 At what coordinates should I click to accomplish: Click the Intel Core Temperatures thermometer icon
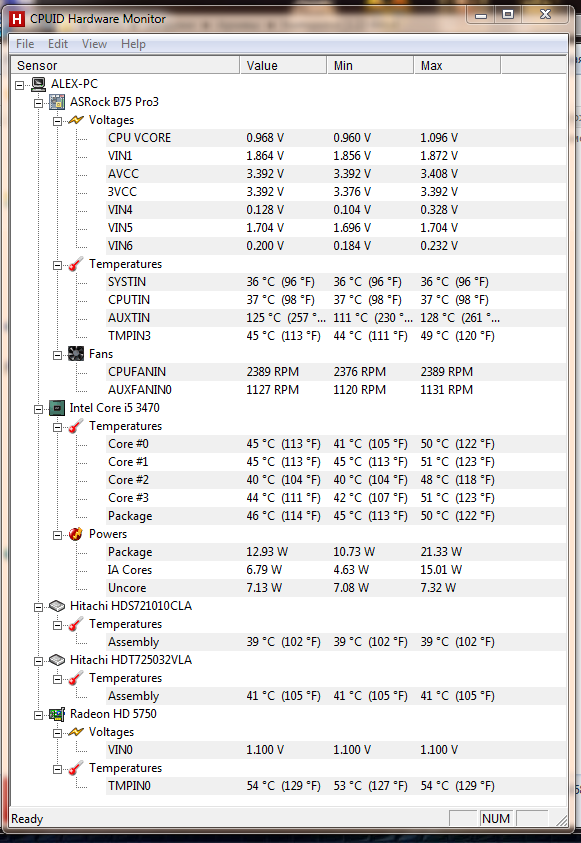(76, 426)
